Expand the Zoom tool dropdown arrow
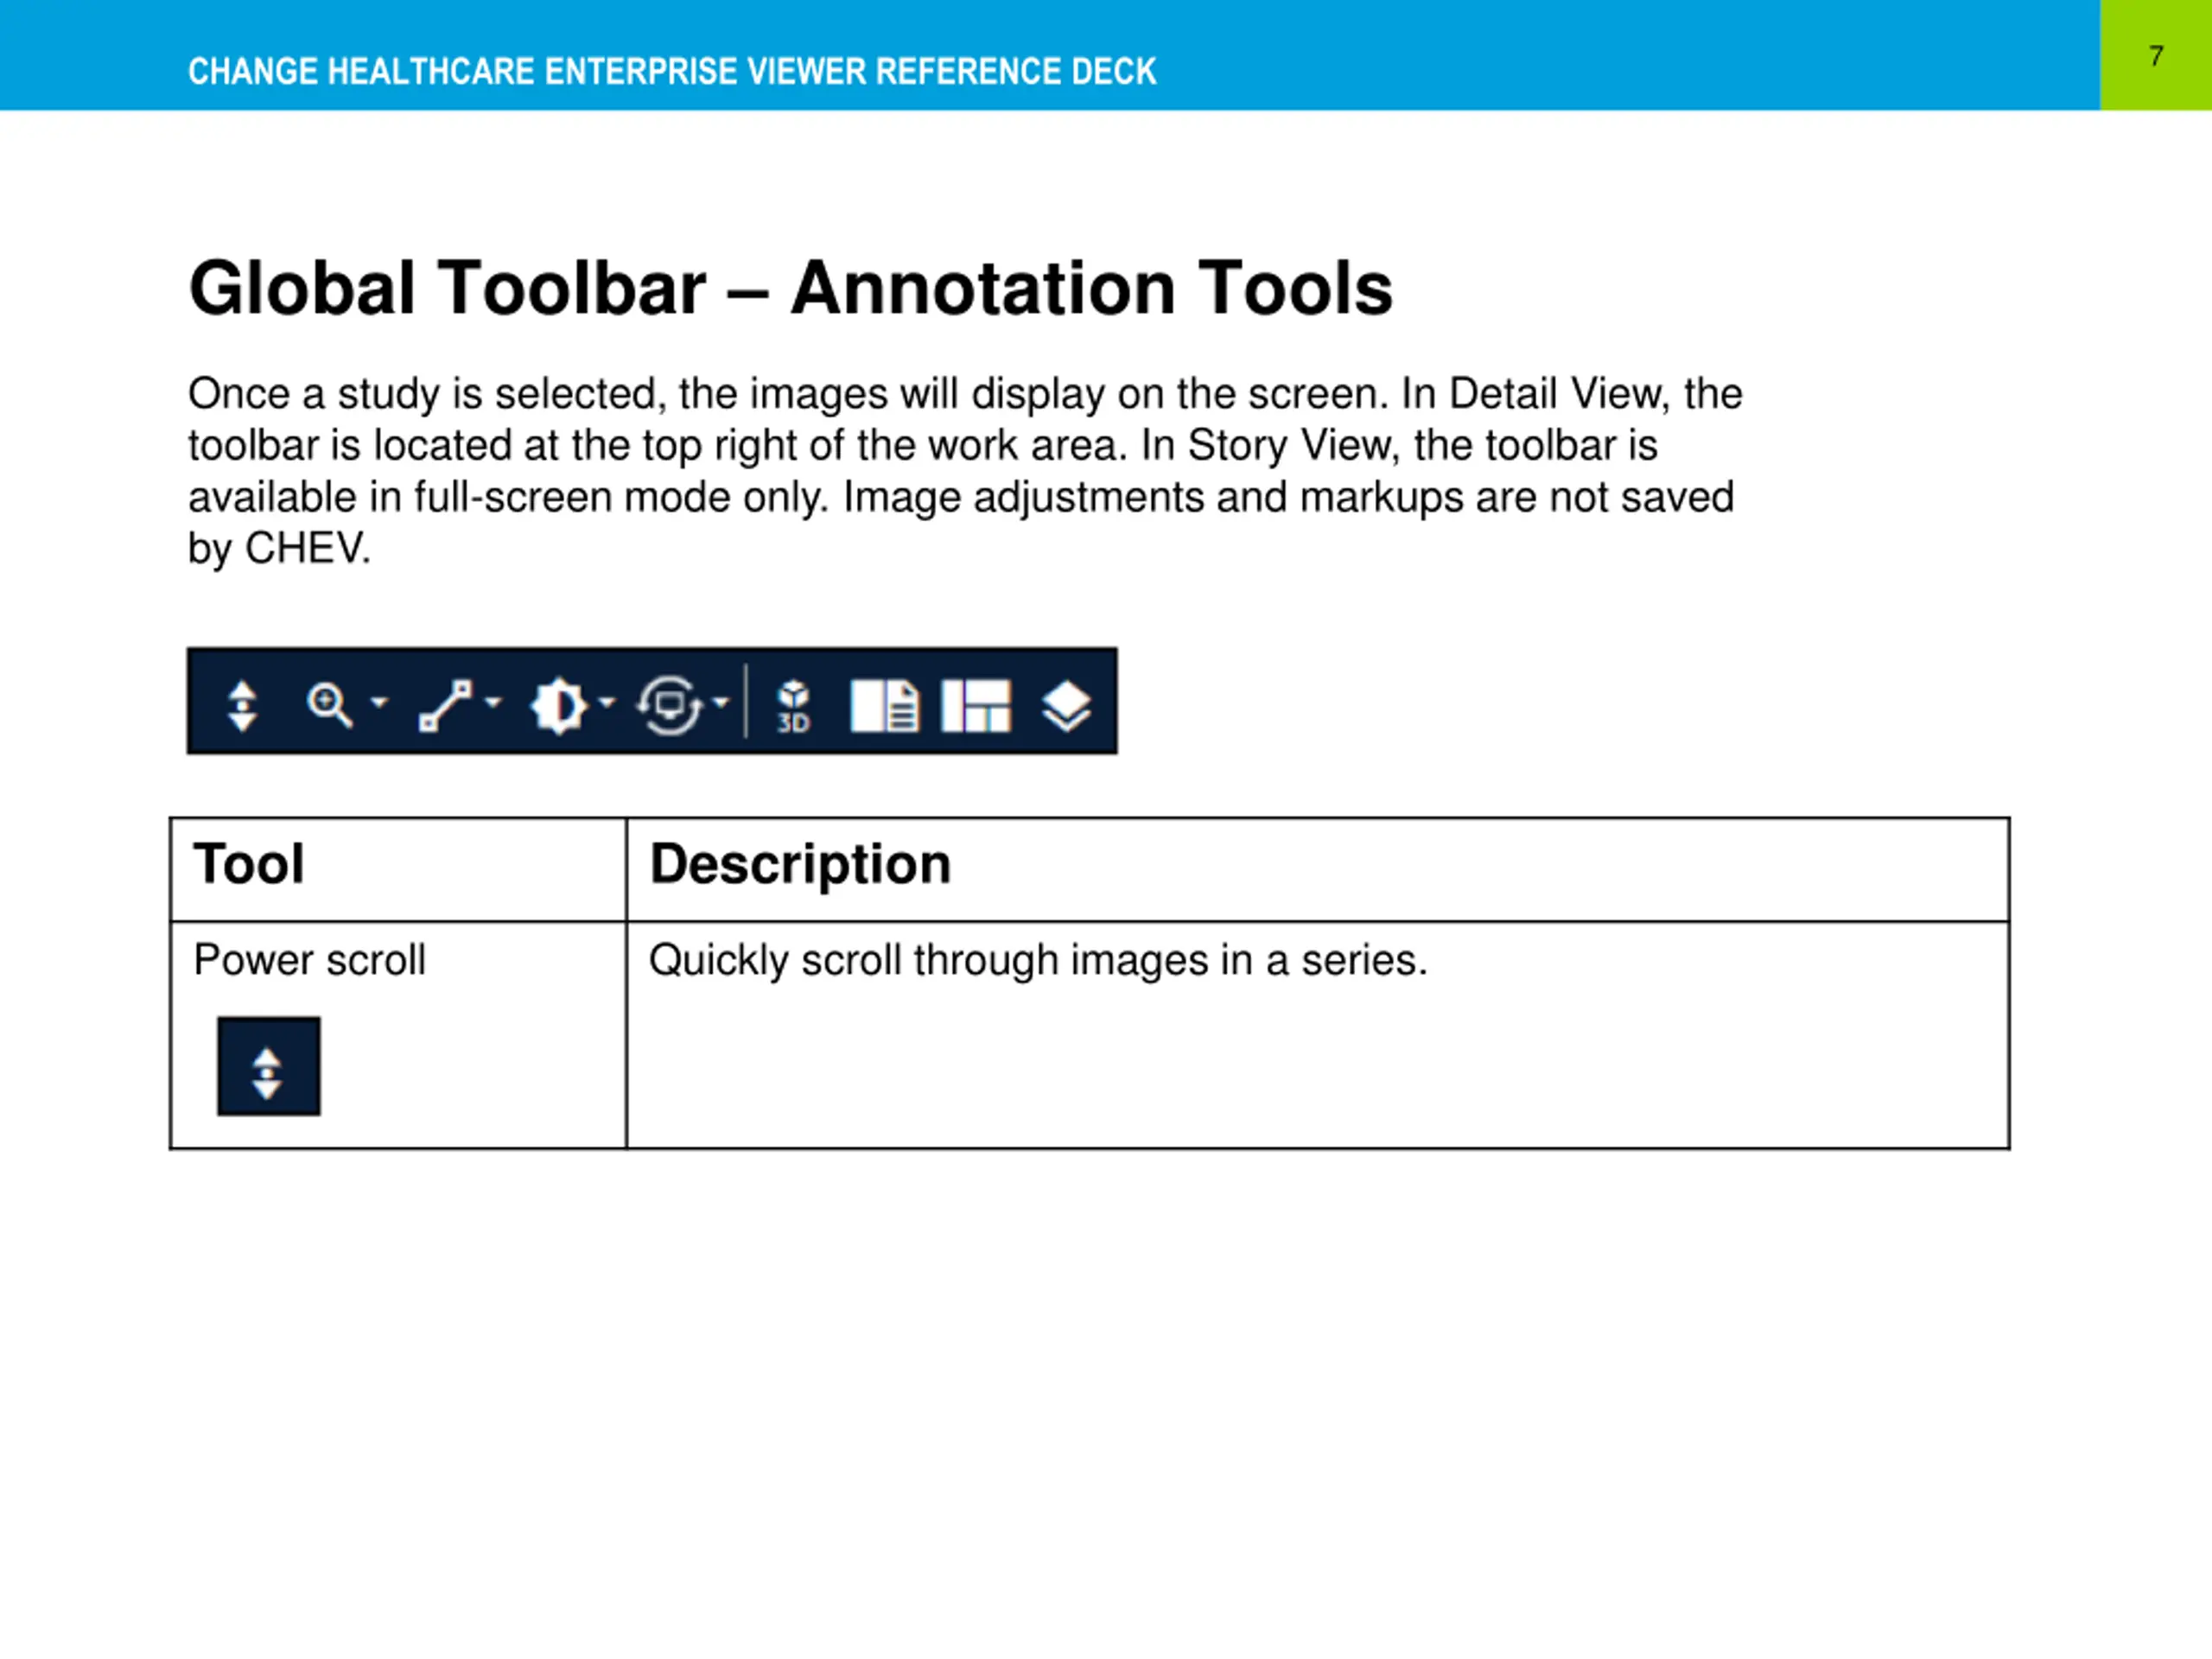2212x1659 pixels. pyautogui.click(x=379, y=702)
